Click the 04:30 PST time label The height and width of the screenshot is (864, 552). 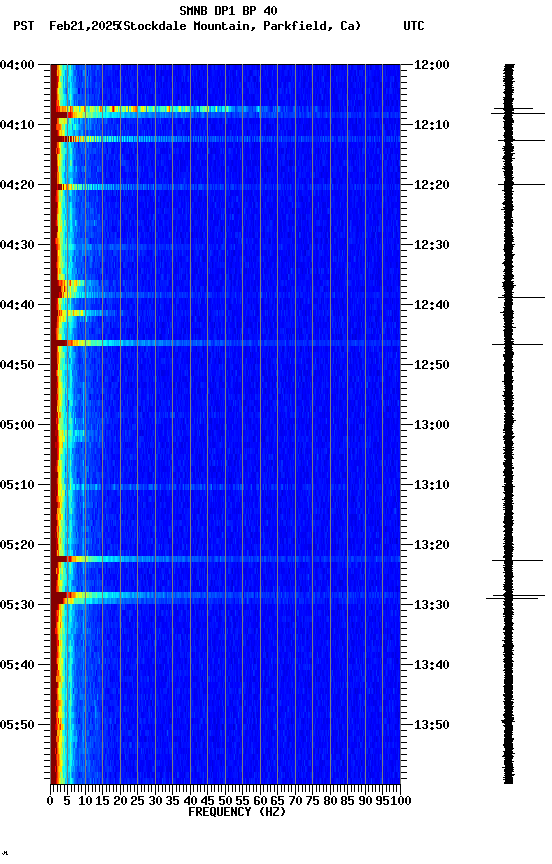click(x=17, y=245)
